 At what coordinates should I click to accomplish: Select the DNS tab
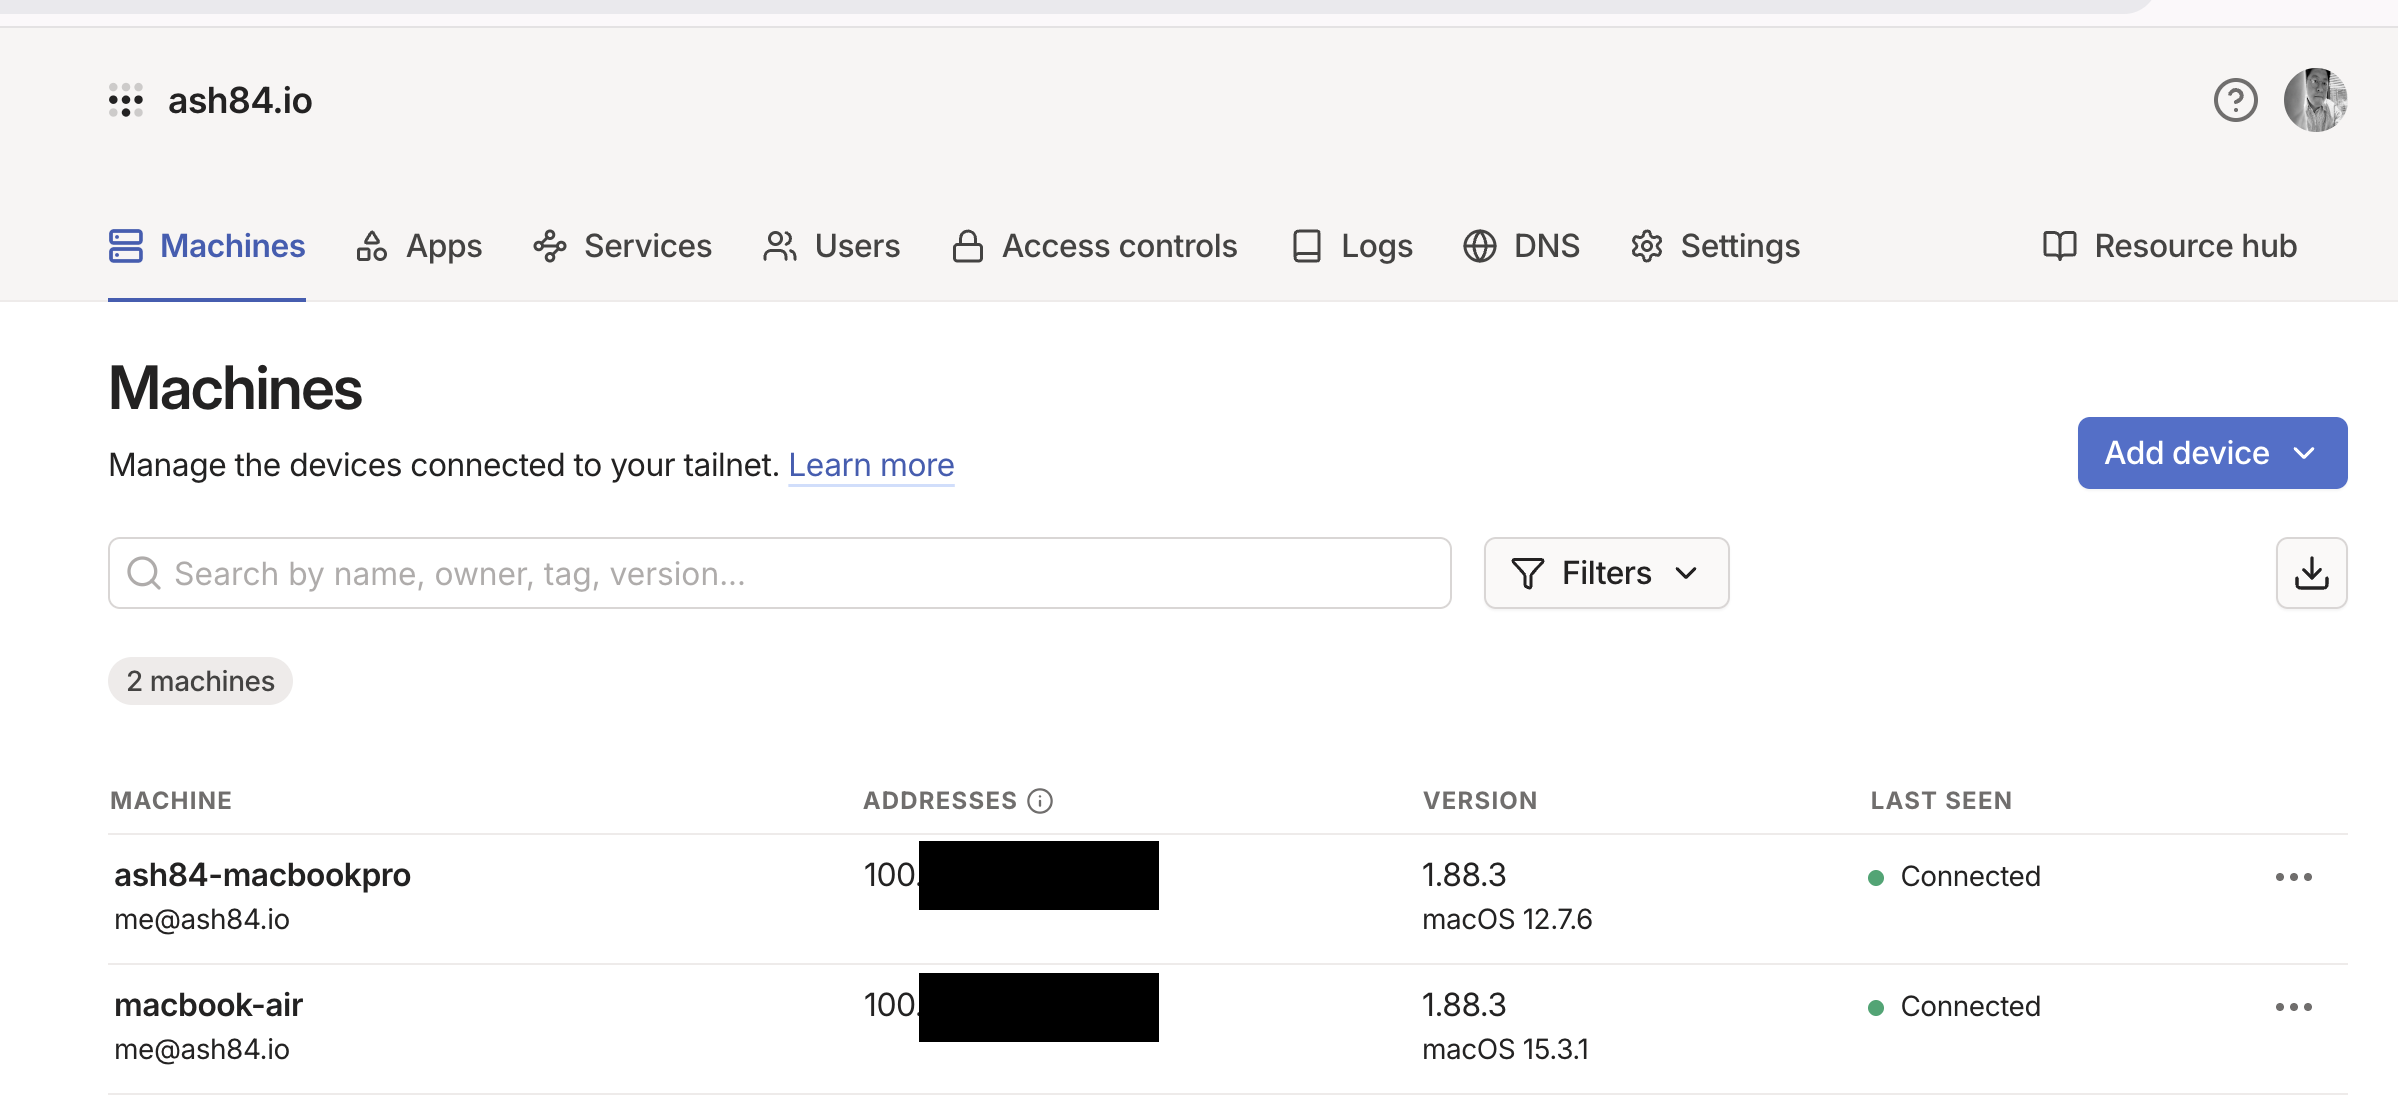coord(1522,246)
